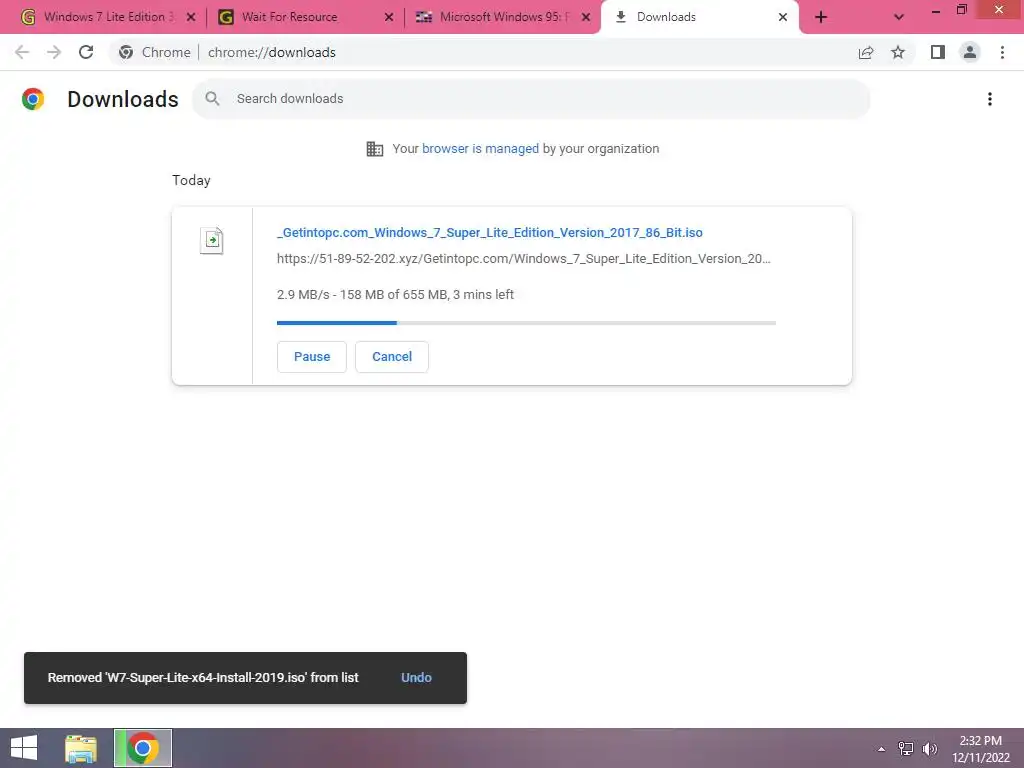1024x768 pixels.
Task: Close the Wait For Resource tab
Action: 389,17
